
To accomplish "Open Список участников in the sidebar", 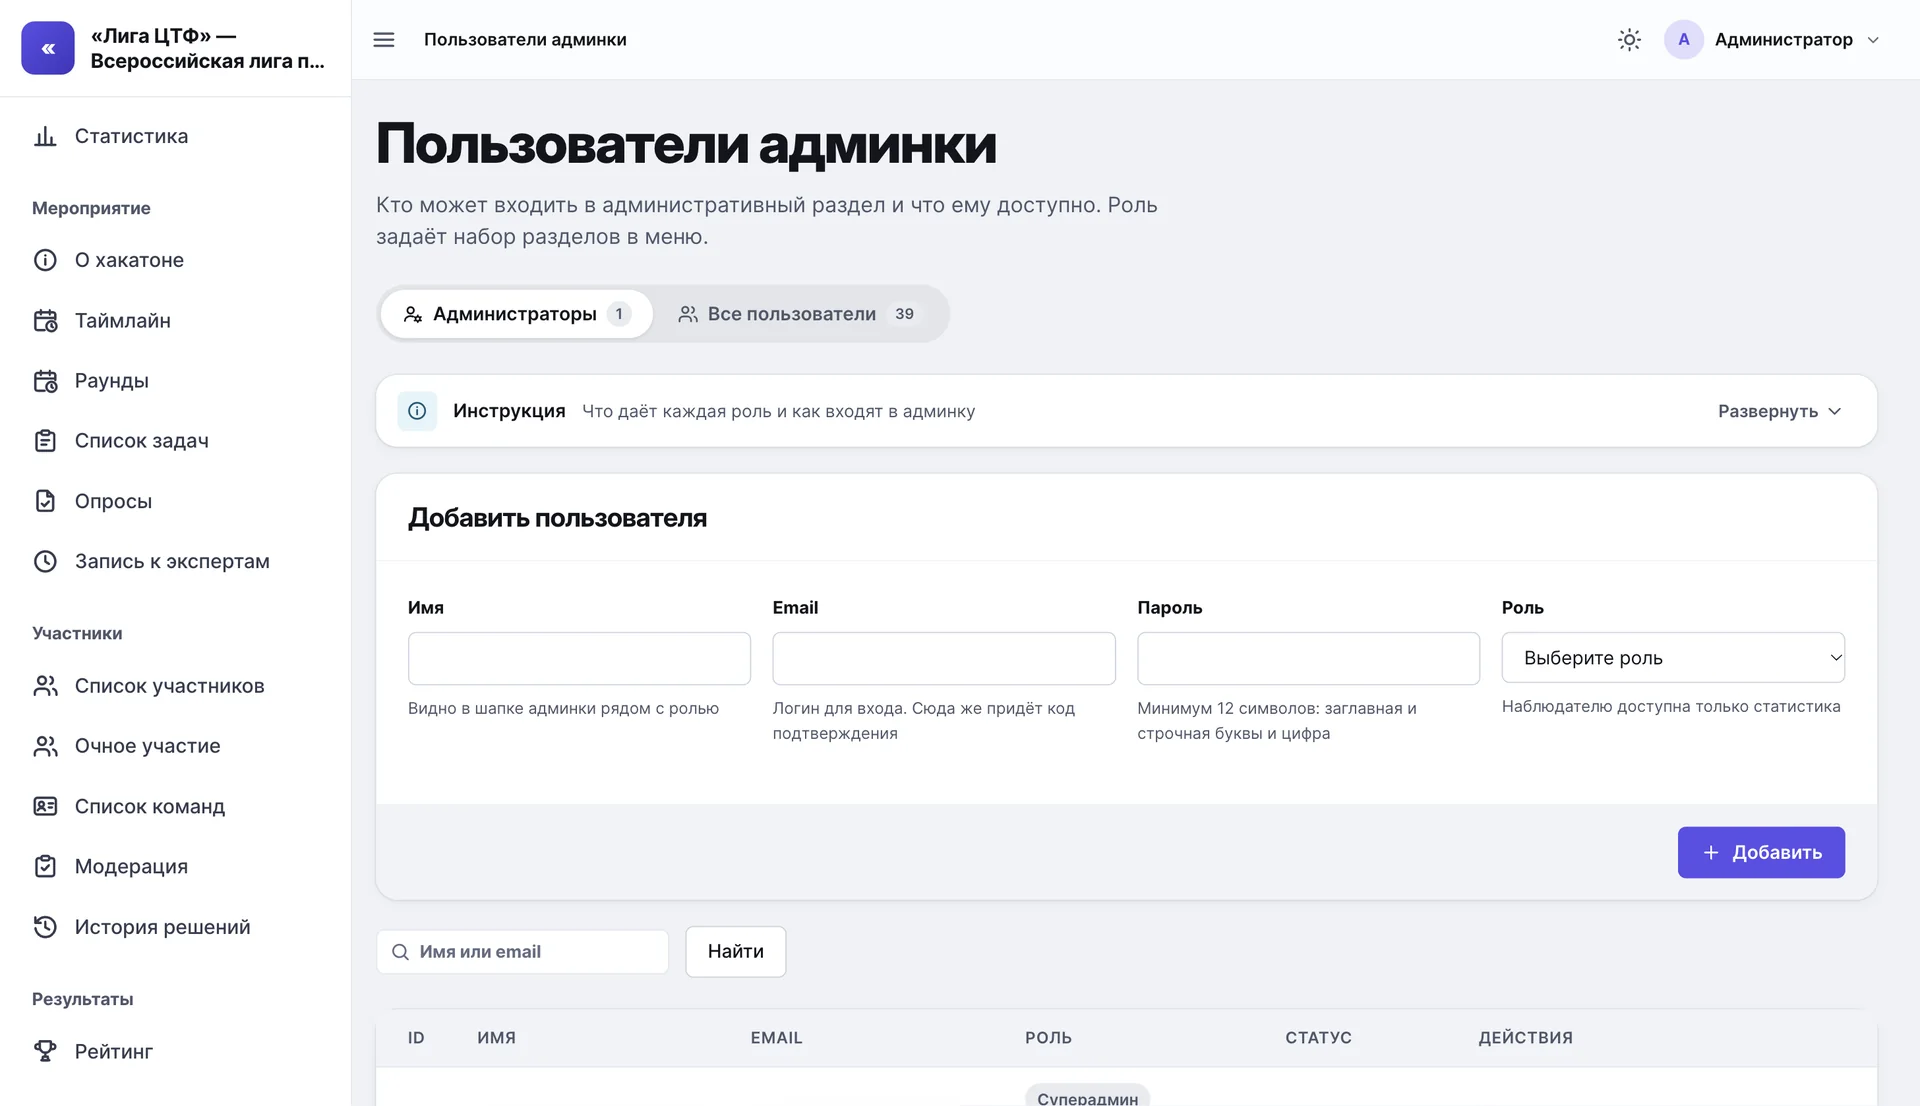I will [175, 686].
